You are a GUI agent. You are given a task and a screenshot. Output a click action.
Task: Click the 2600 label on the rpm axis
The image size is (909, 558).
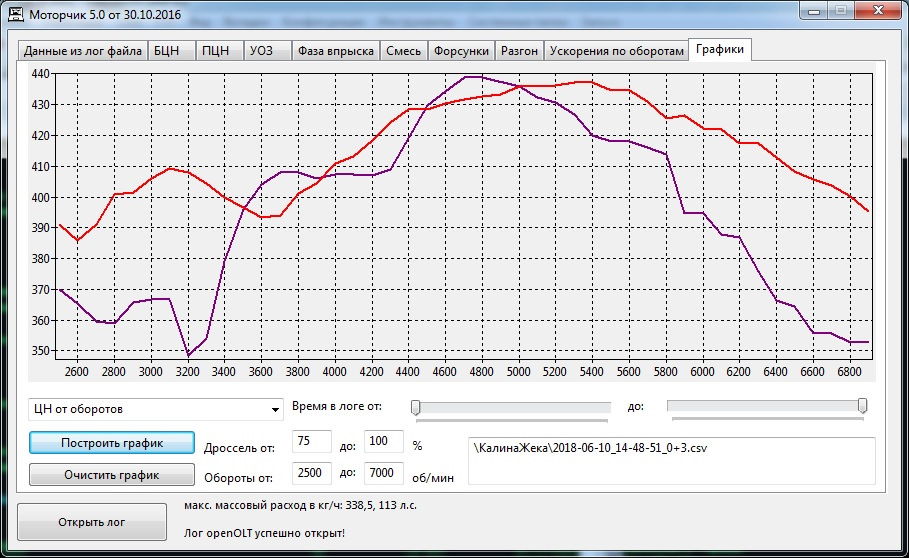(77, 371)
